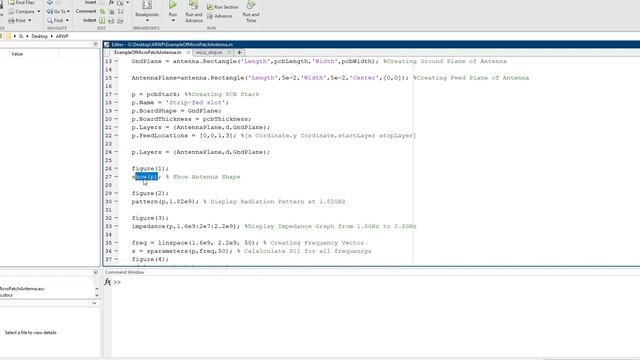
Task: Click the highlighted show(p) text on line 27
Action: click(147, 177)
